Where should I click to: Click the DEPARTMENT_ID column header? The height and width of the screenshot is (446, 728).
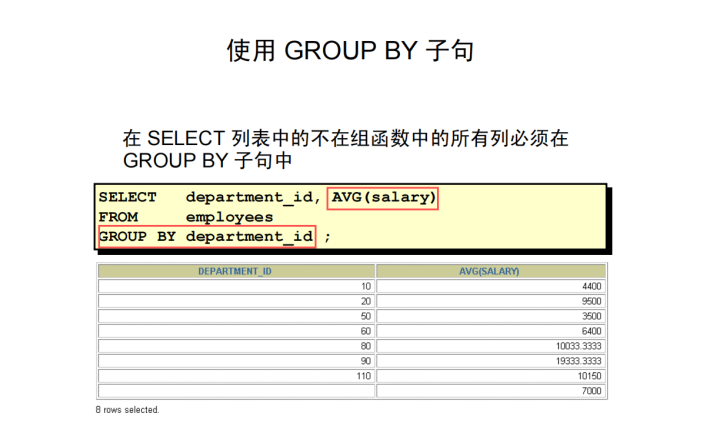point(236,271)
